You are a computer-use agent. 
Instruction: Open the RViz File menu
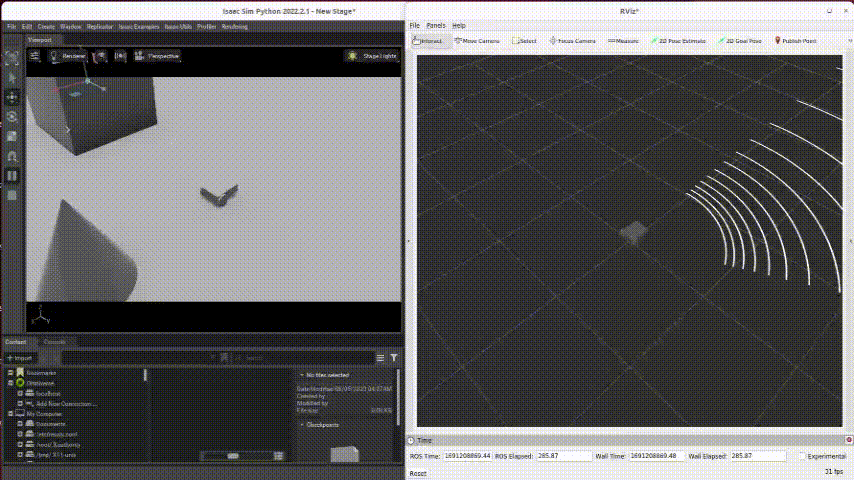click(x=414, y=26)
